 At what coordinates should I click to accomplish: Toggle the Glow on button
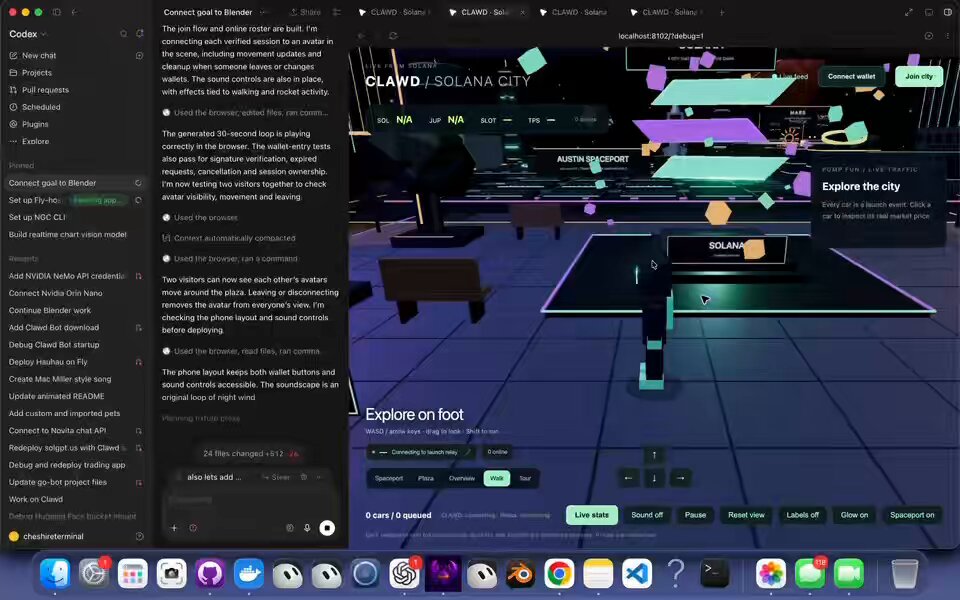pos(854,515)
